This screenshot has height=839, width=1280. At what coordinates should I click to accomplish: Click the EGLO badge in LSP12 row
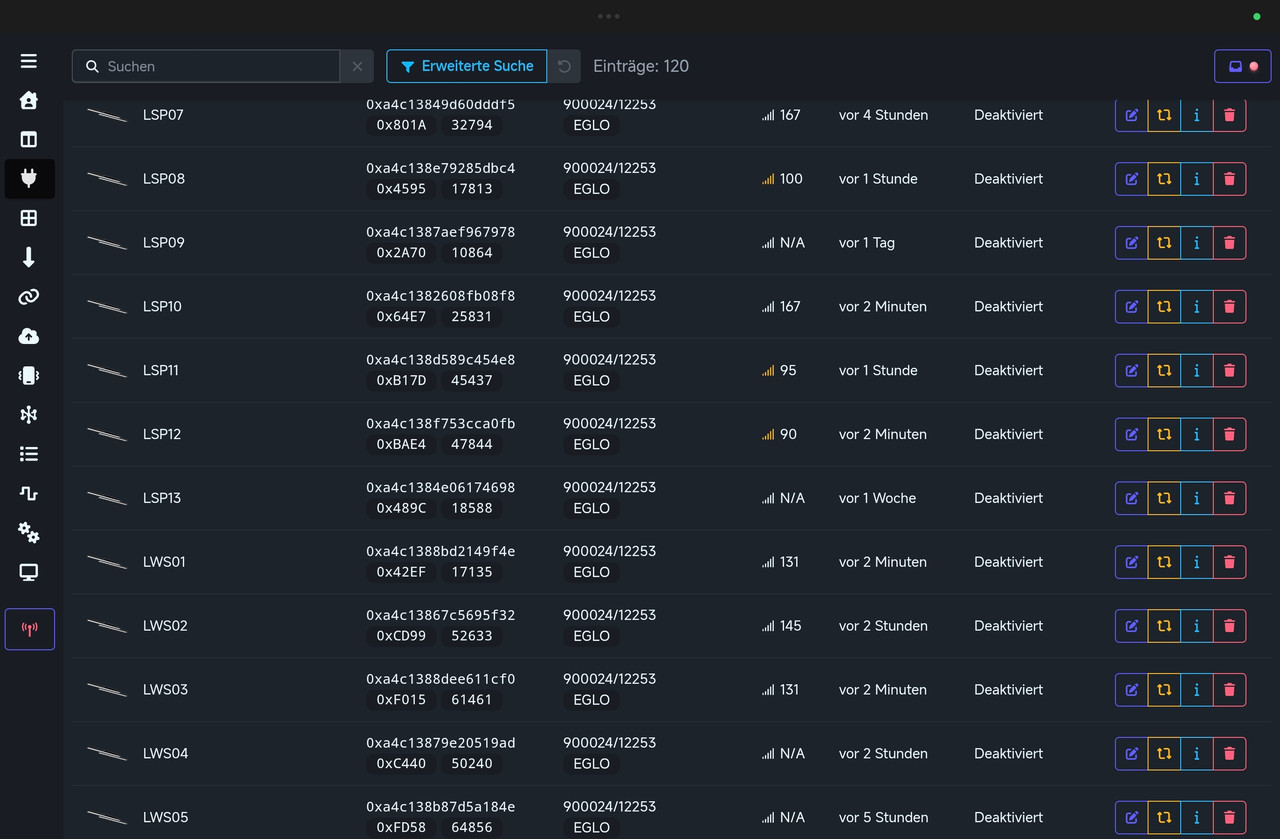tap(592, 445)
